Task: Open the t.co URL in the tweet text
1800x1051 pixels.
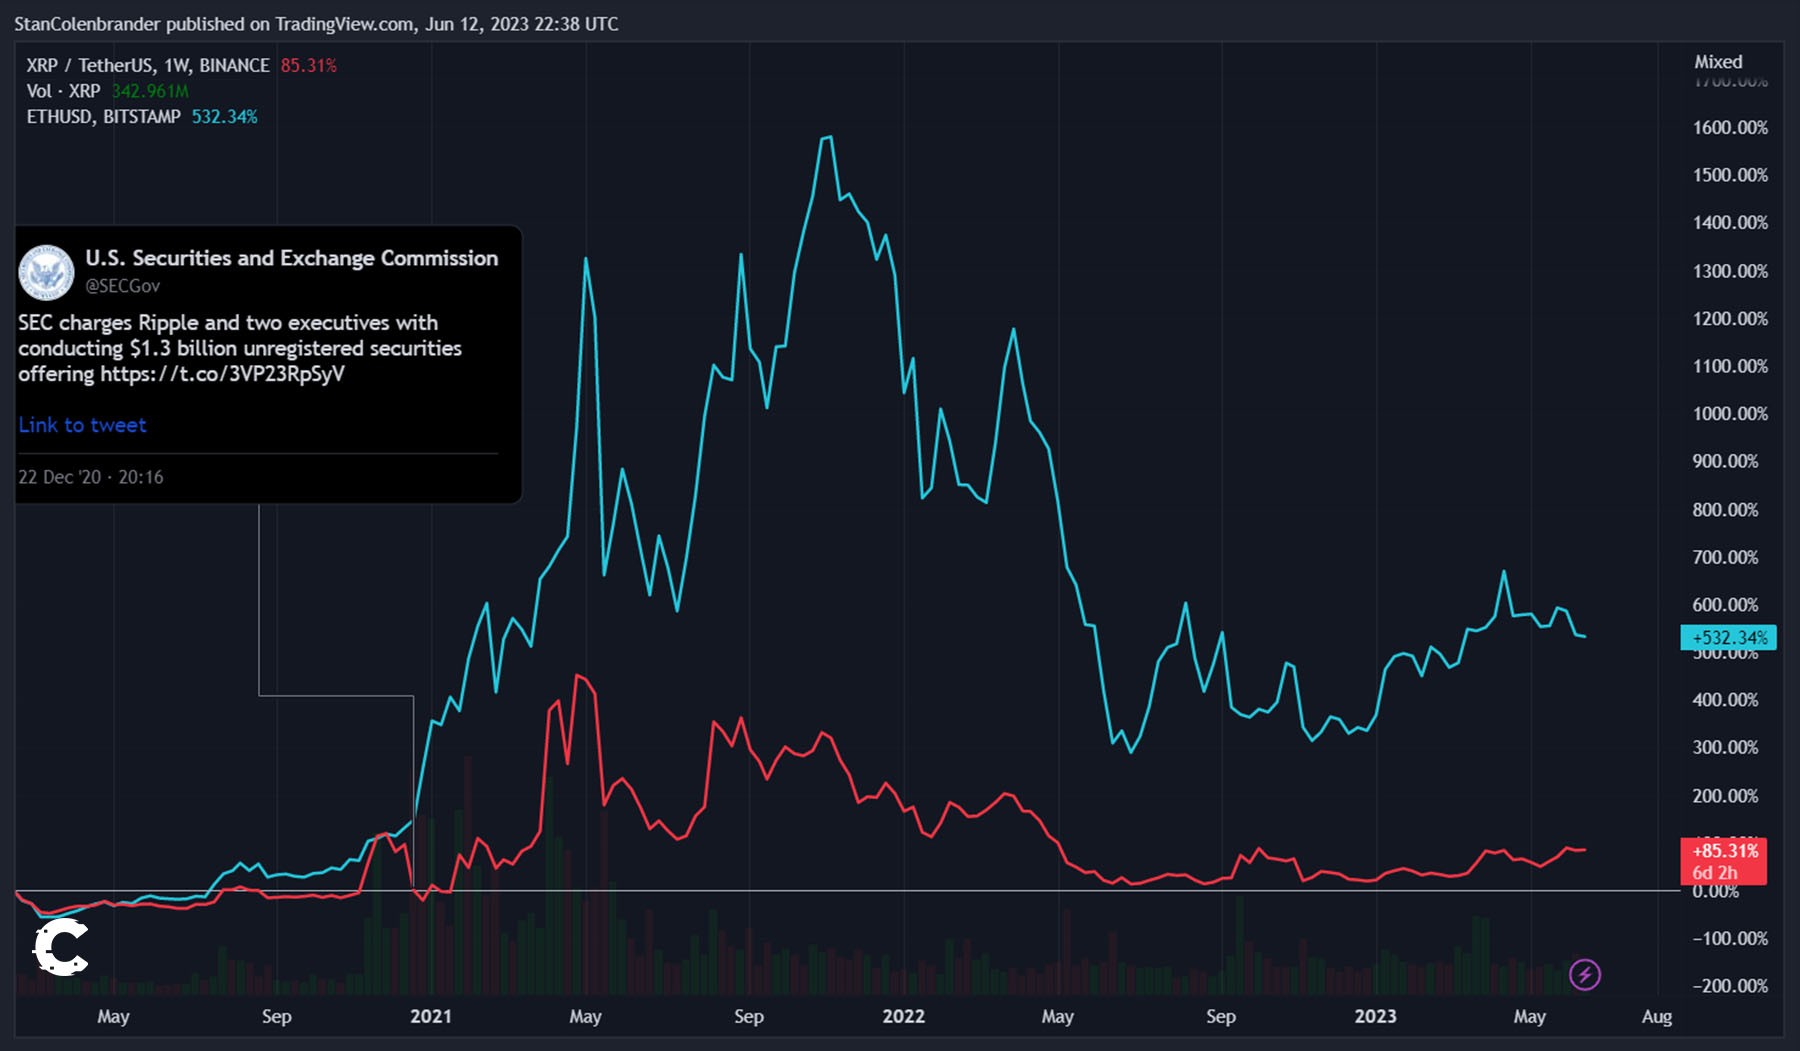Action: coord(222,374)
